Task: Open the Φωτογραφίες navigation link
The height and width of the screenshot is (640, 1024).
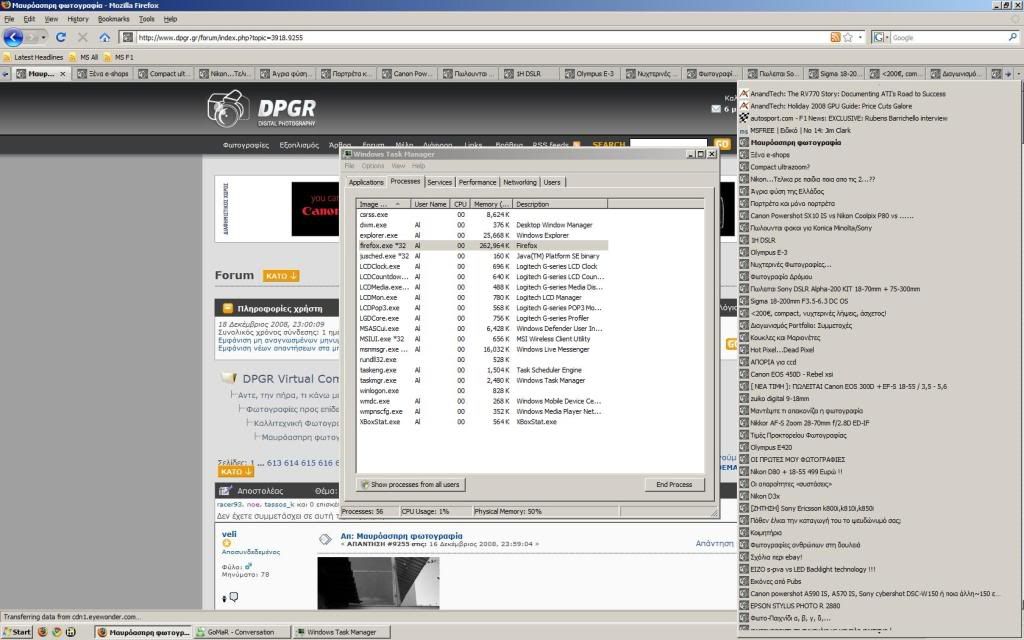Action: click(246, 145)
